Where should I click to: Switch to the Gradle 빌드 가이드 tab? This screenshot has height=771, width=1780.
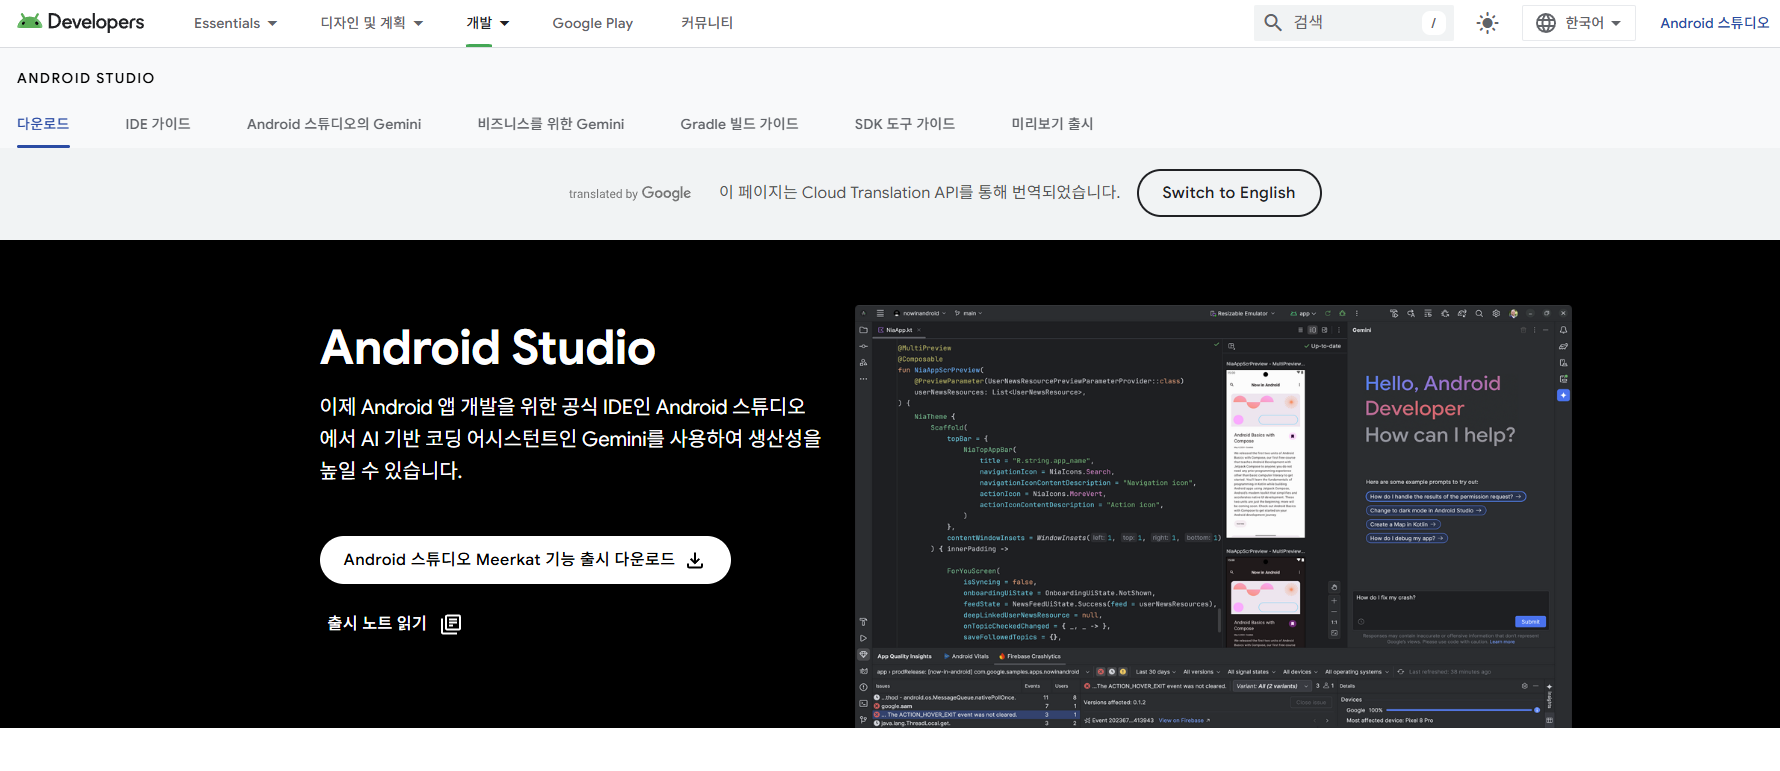pyautogui.click(x=739, y=124)
